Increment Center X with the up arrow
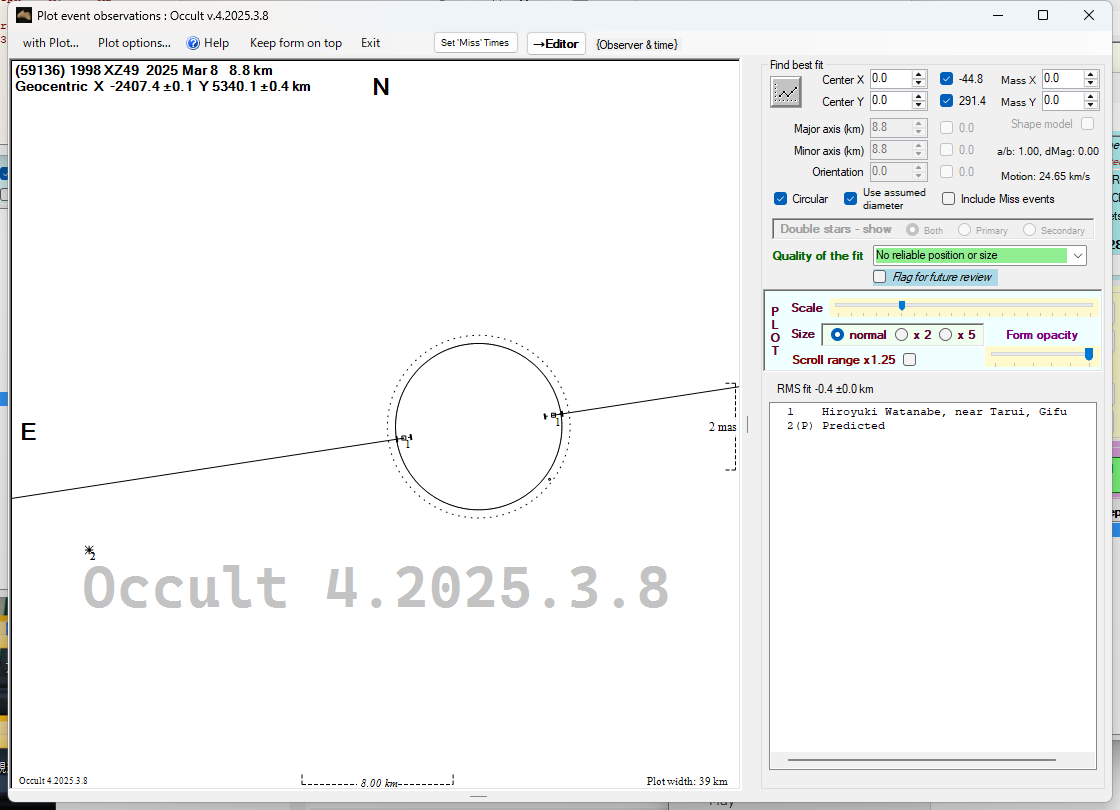Image resolution: width=1120 pixels, height=810 pixels. pyautogui.click(x=919, y=74)
